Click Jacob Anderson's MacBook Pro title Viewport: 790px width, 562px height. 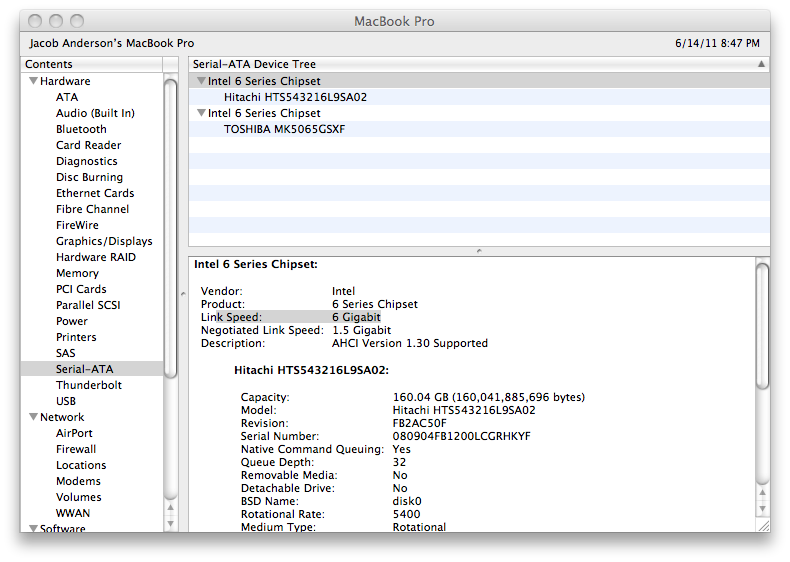tap(112, 43)
